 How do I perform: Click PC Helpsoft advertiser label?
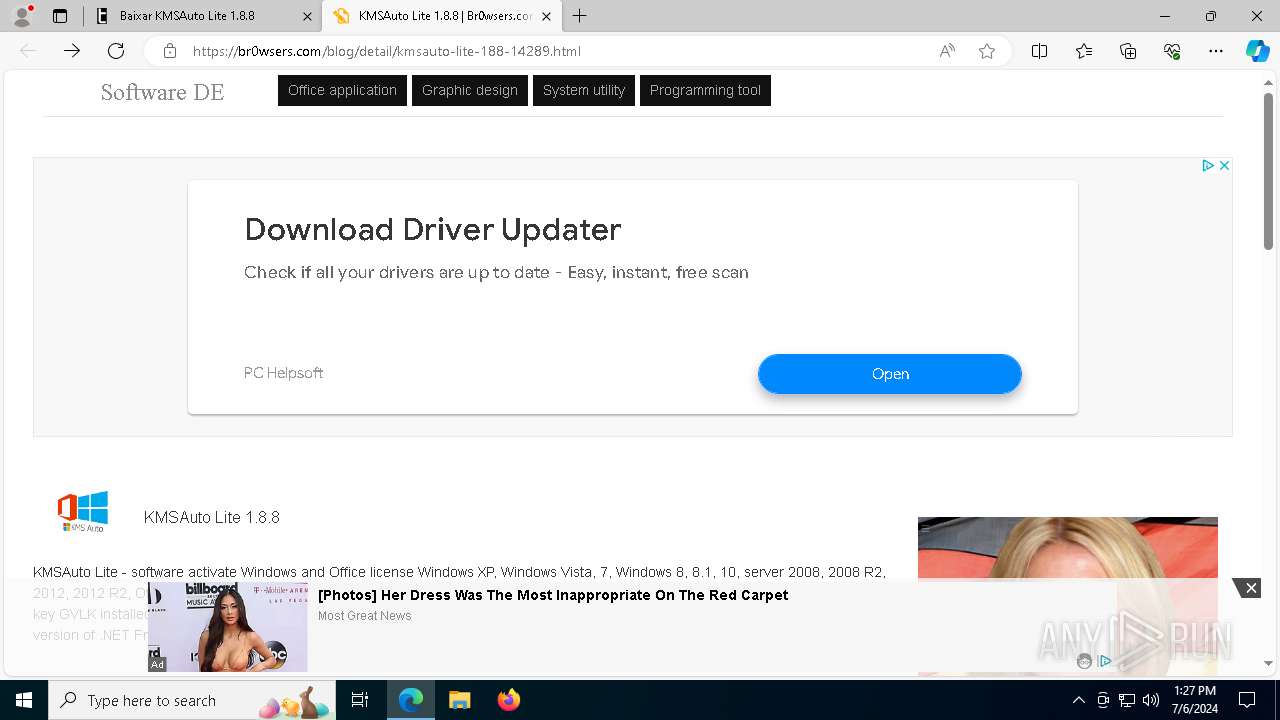[283, 373]
